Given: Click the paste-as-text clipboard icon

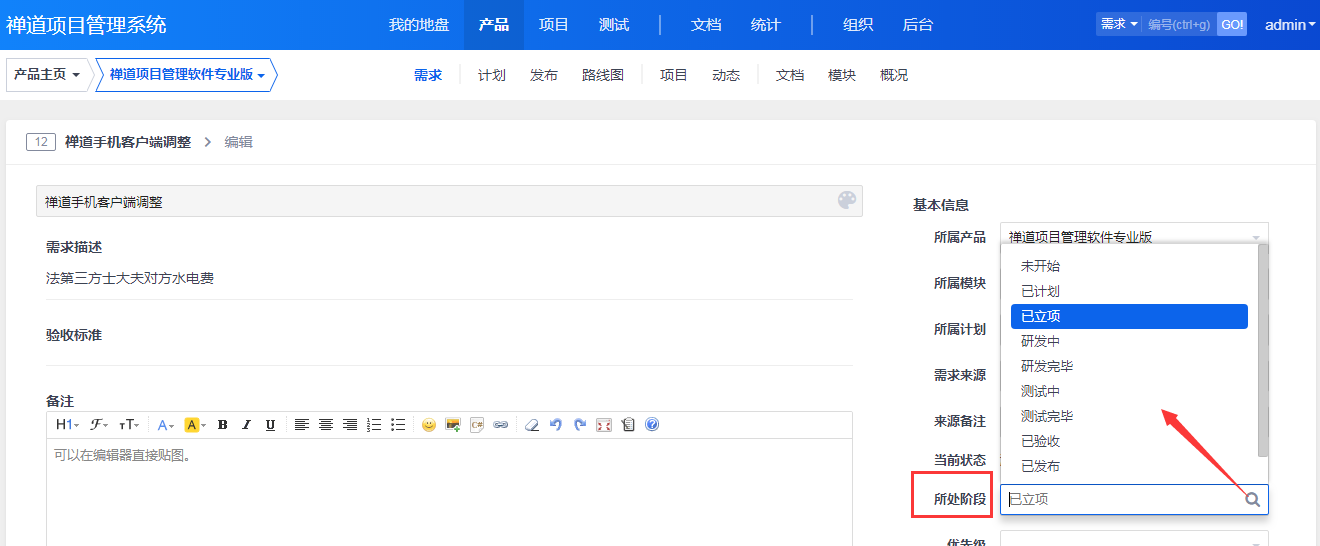Looking at the screenshot, I should 628,425.
